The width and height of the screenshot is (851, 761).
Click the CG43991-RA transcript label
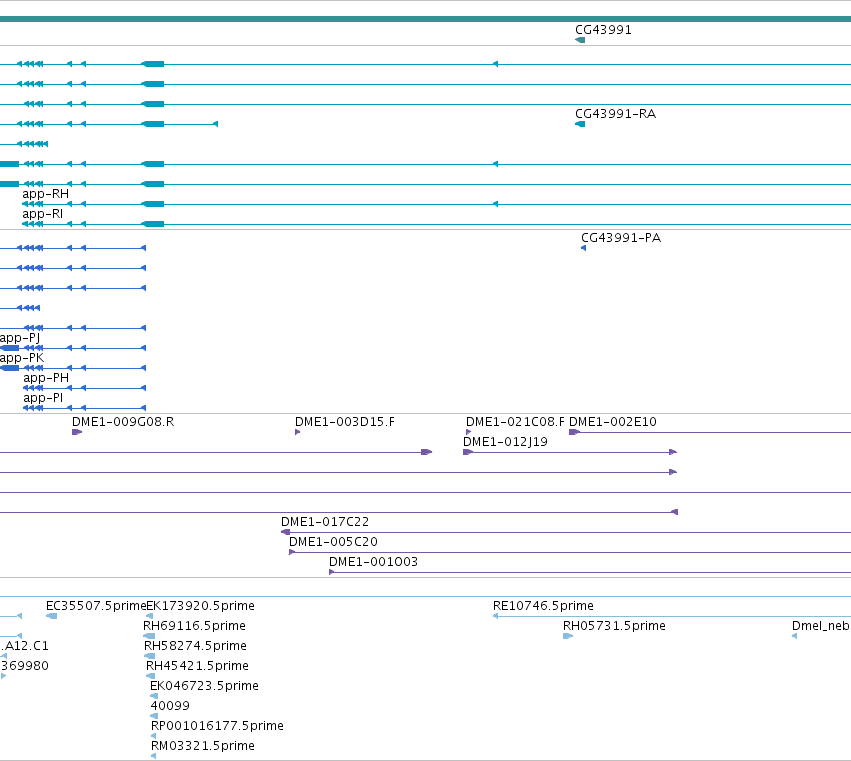pos(615,113)
